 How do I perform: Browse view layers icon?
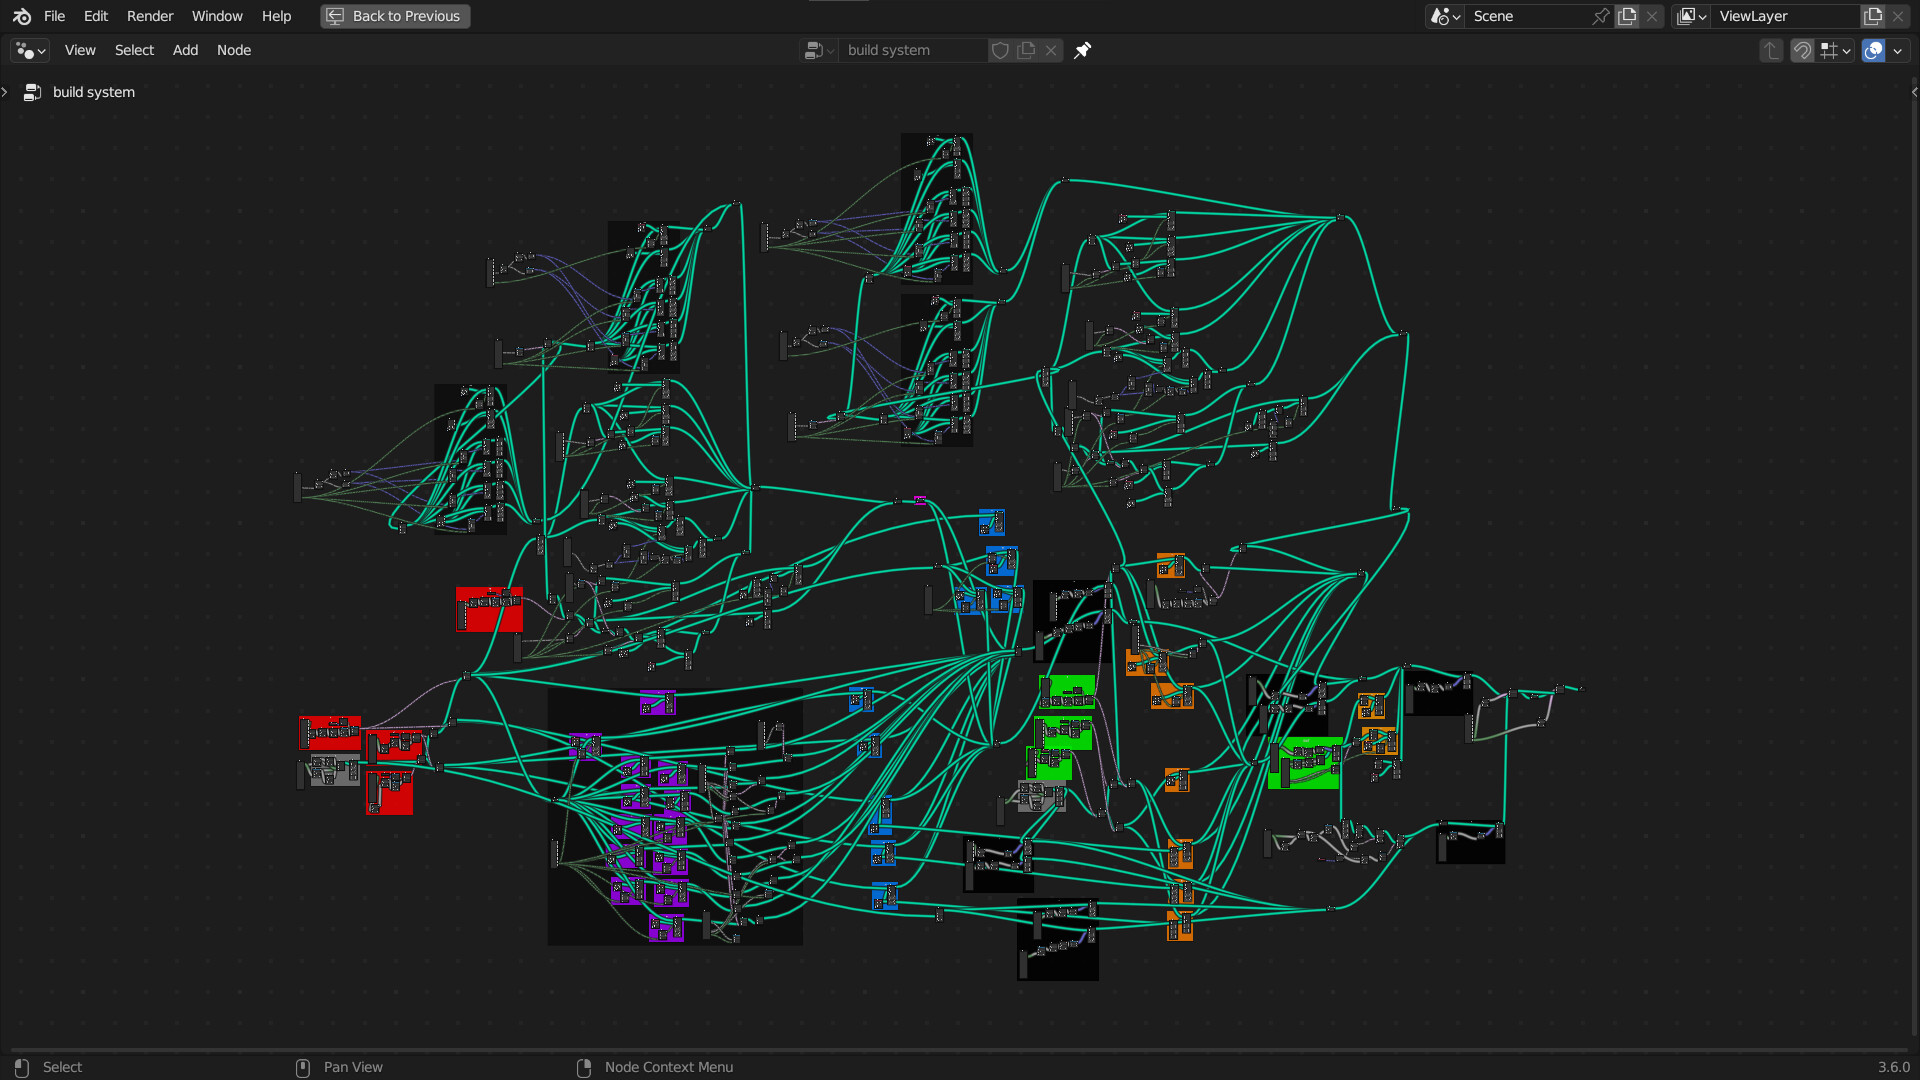1691,16
